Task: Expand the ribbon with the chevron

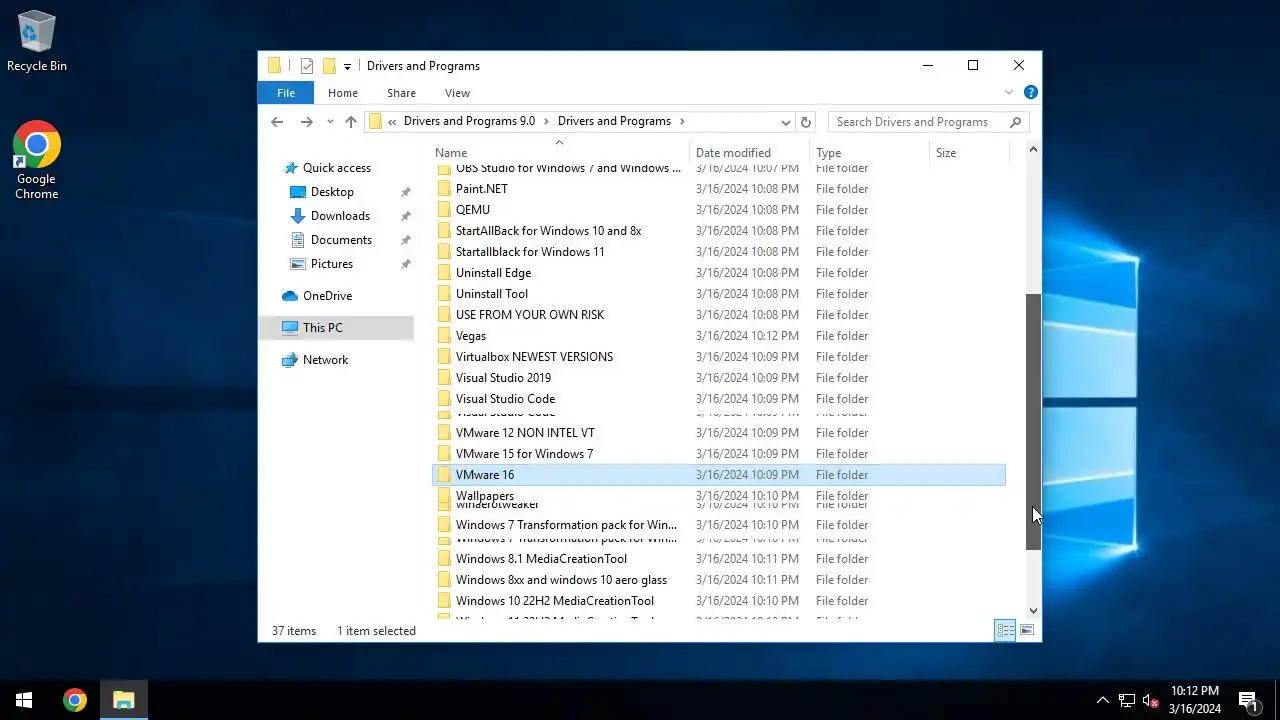Action: click(x=1009, y=92)
